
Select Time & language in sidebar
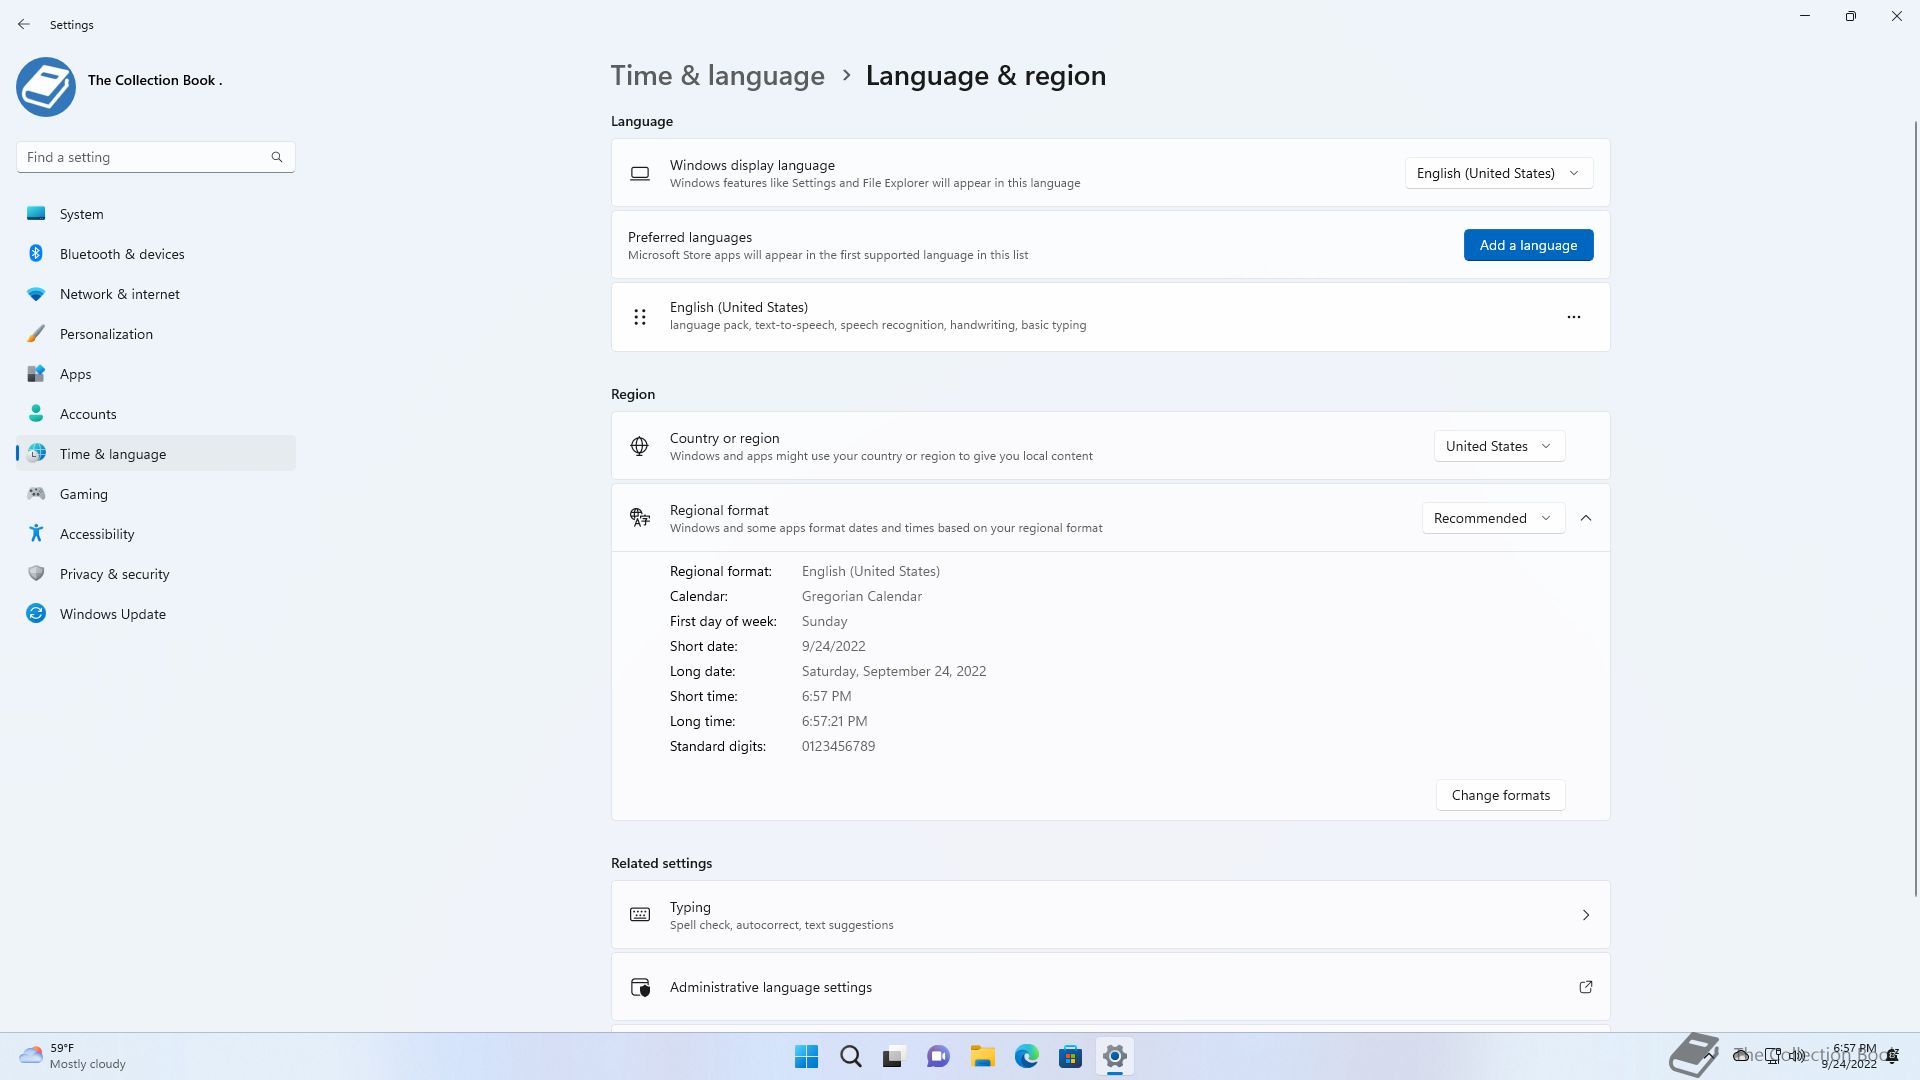pyautogui.click(x=156, y=454)
